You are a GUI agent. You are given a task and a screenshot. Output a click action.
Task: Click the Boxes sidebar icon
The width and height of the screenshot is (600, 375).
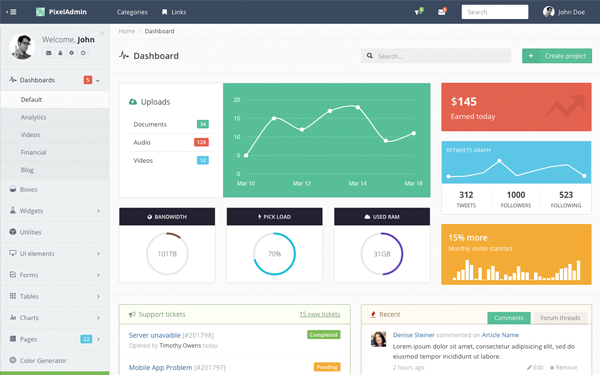[x=13, y=189]
